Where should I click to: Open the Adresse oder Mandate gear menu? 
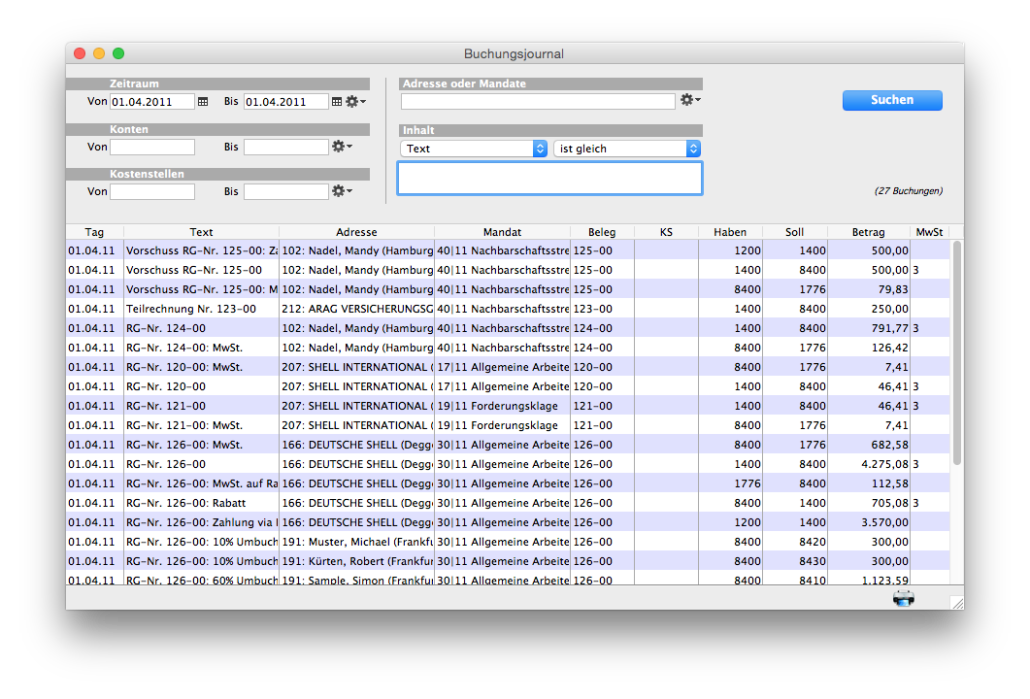(x=687, y=100)
